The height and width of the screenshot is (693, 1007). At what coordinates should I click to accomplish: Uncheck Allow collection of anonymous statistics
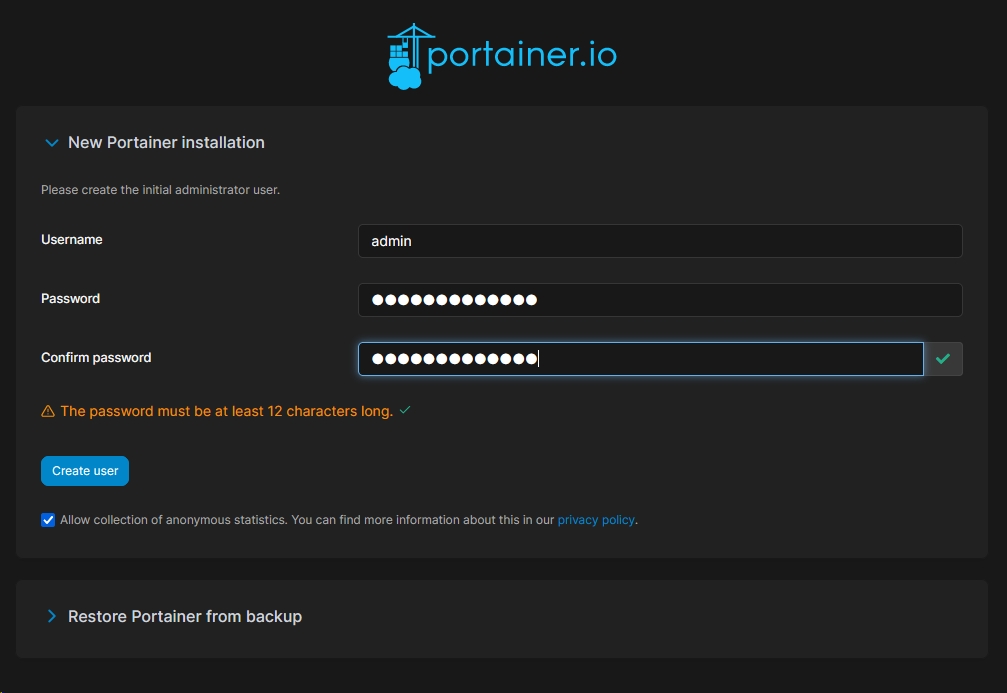48,520
